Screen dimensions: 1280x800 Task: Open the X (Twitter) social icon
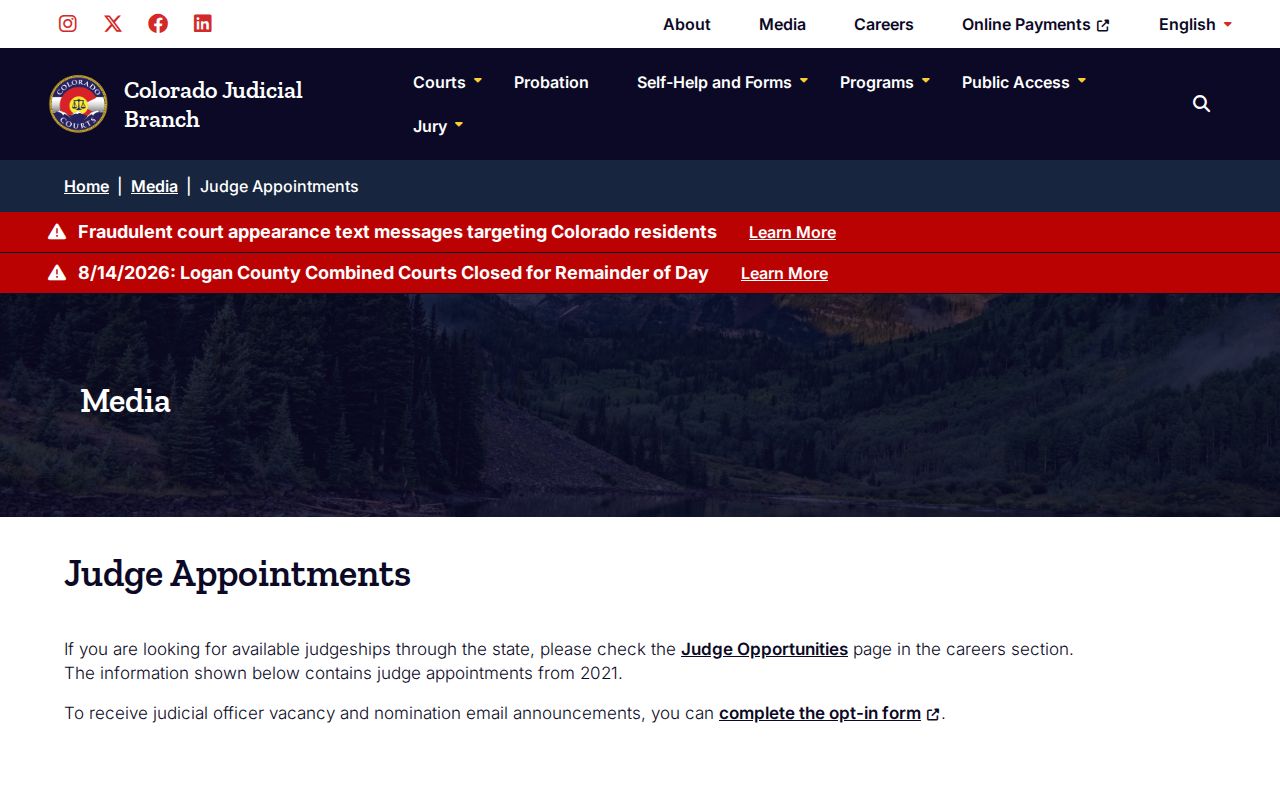pyautogui.click(x=113, y=24)
